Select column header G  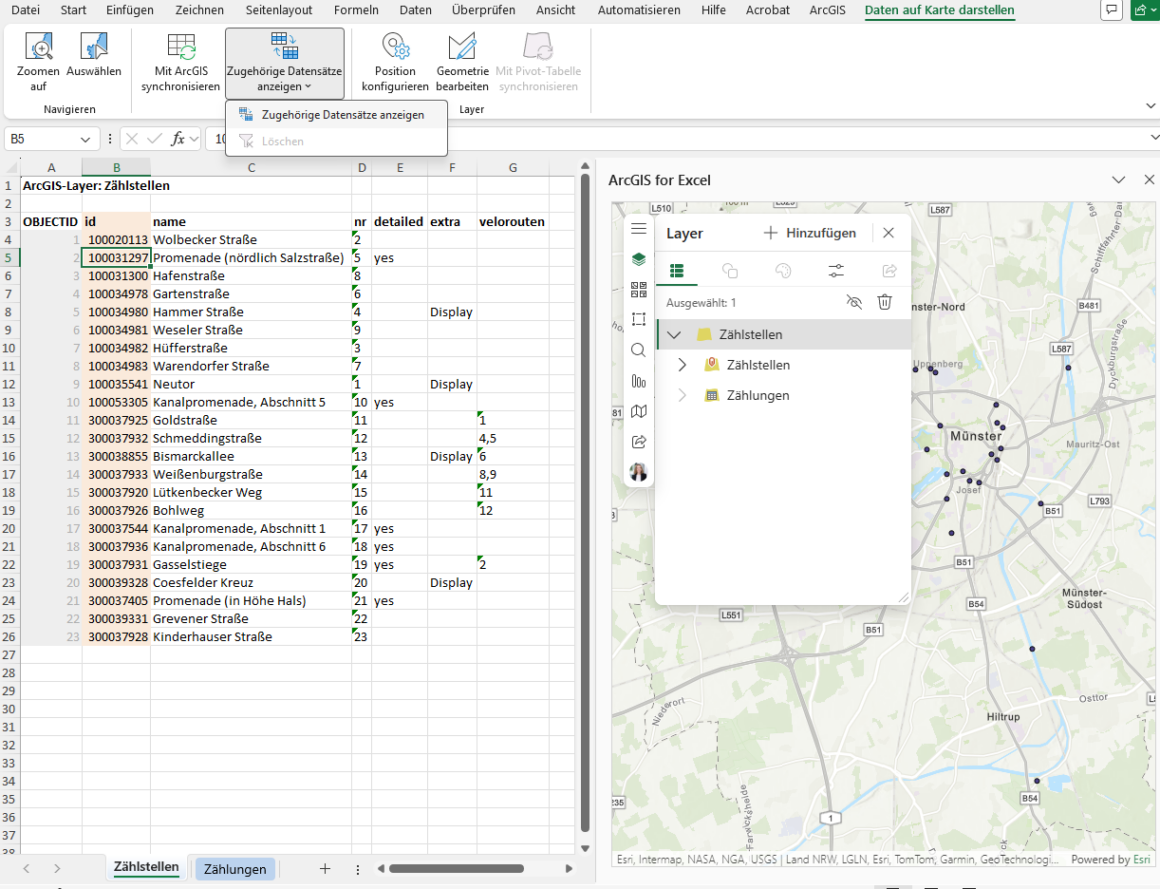pos(513,168)
